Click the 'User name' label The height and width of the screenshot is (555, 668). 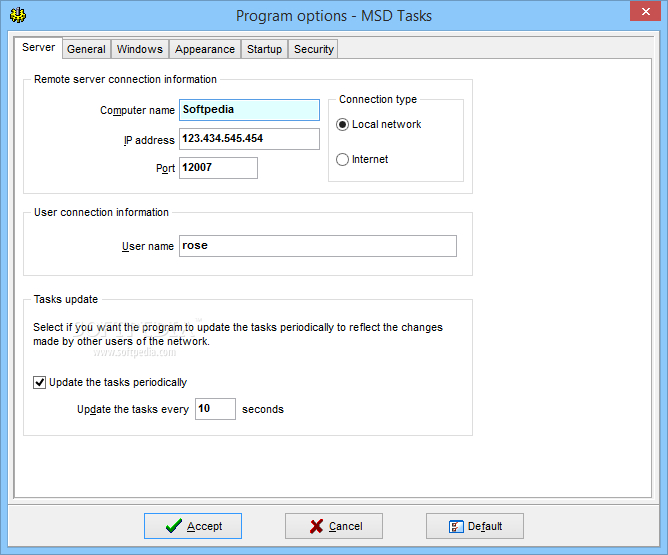click(148, 246)
